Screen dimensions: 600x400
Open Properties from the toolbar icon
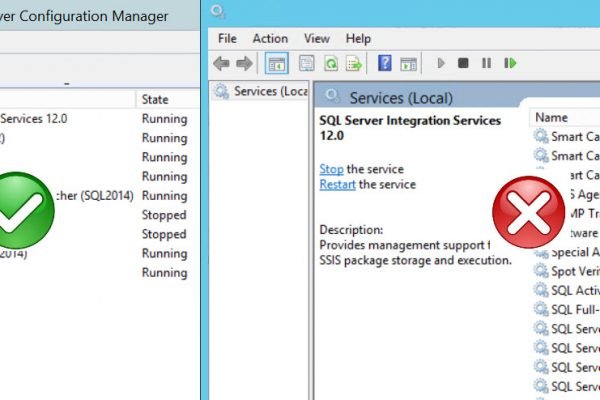[x=306, y=64]
